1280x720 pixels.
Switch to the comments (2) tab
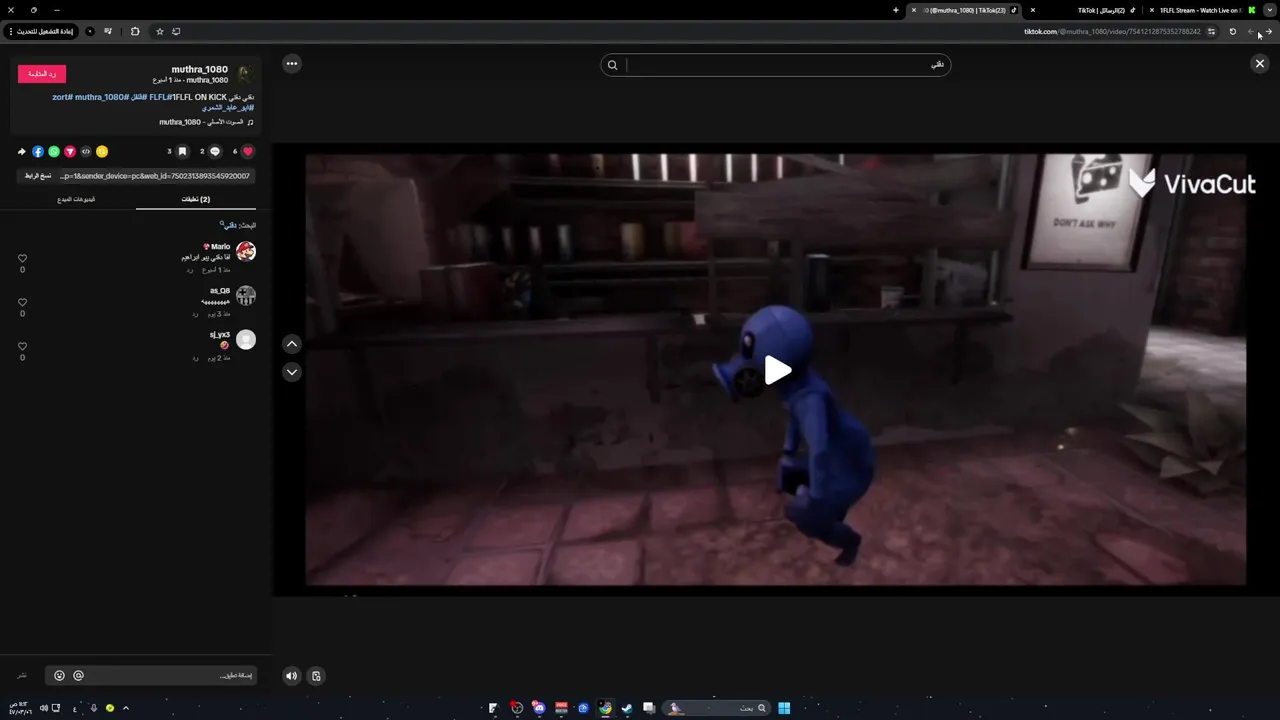(x=196, y=199)
